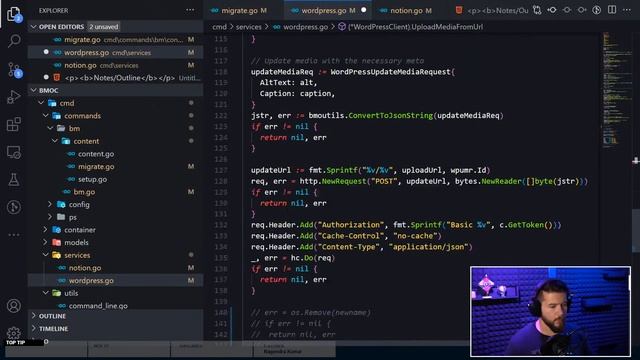640x360 pixels.
Task: Click the circular timeline icon in editor toolbar
Action: tap(597, 10)
